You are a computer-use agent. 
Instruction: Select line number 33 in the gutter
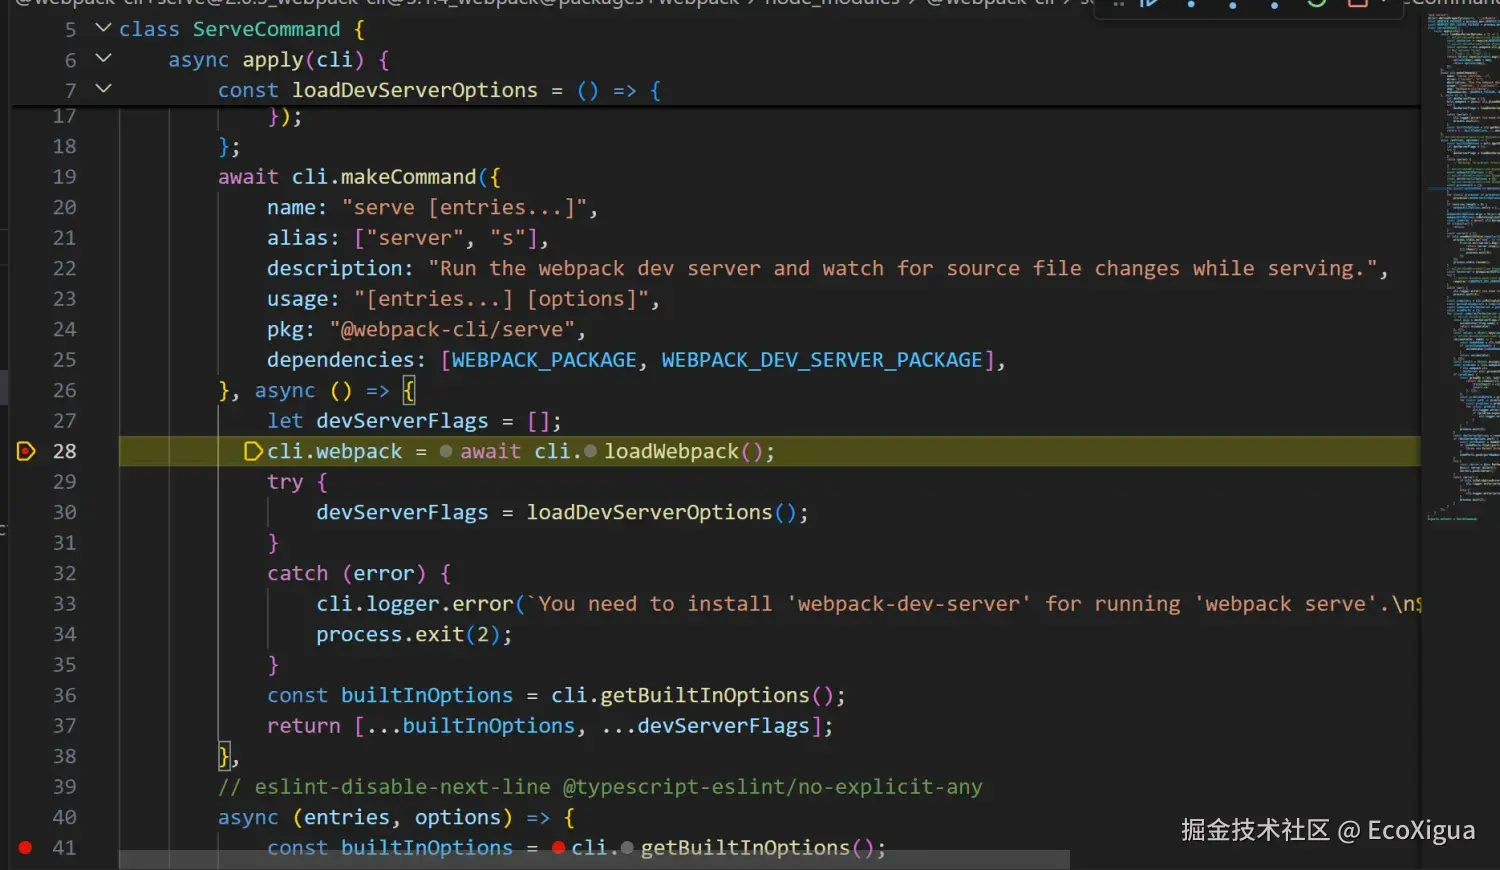click(x=64, y=604)
